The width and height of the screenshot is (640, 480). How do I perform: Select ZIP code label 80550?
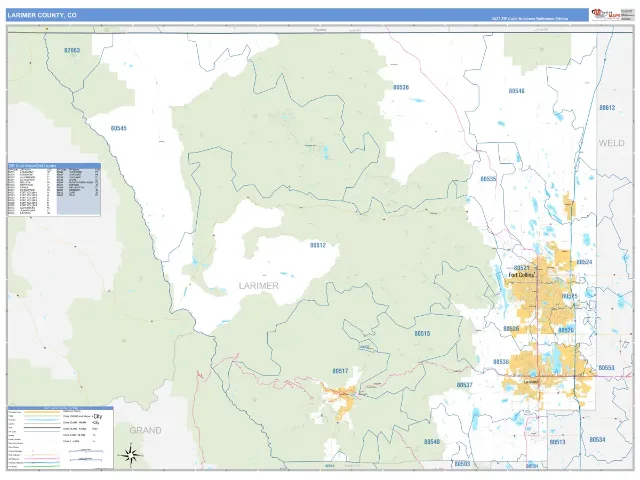click(607, 368)
